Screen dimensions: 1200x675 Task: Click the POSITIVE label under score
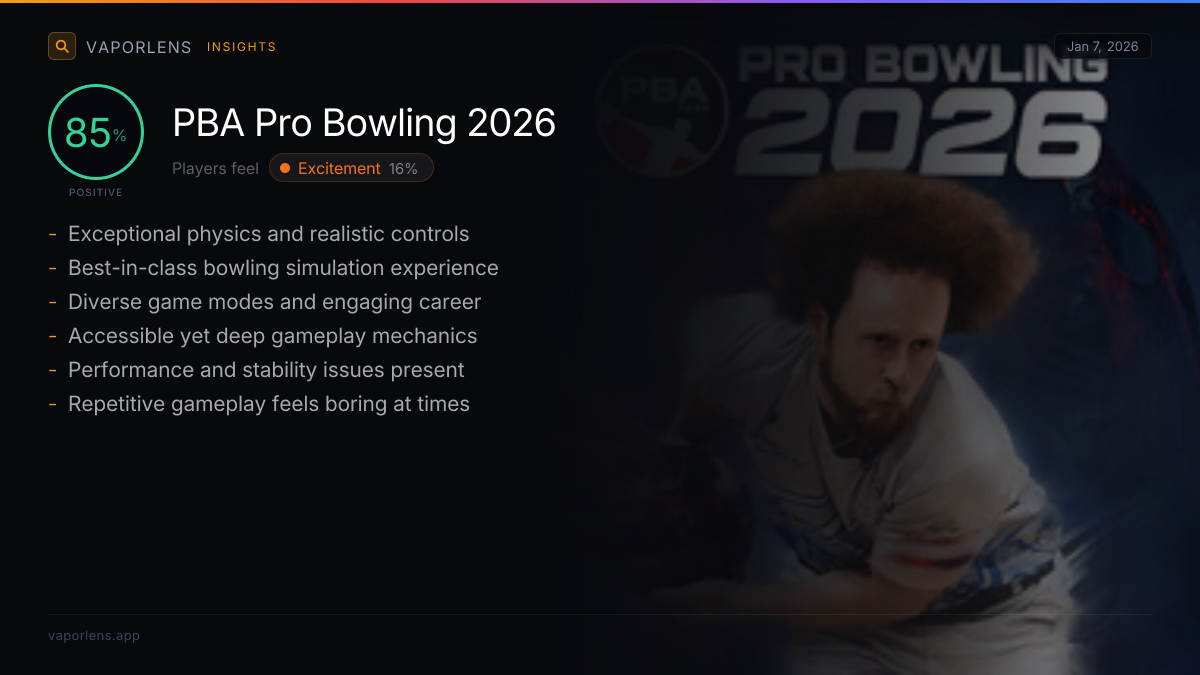pyautogui.click(x=96, y=192)
